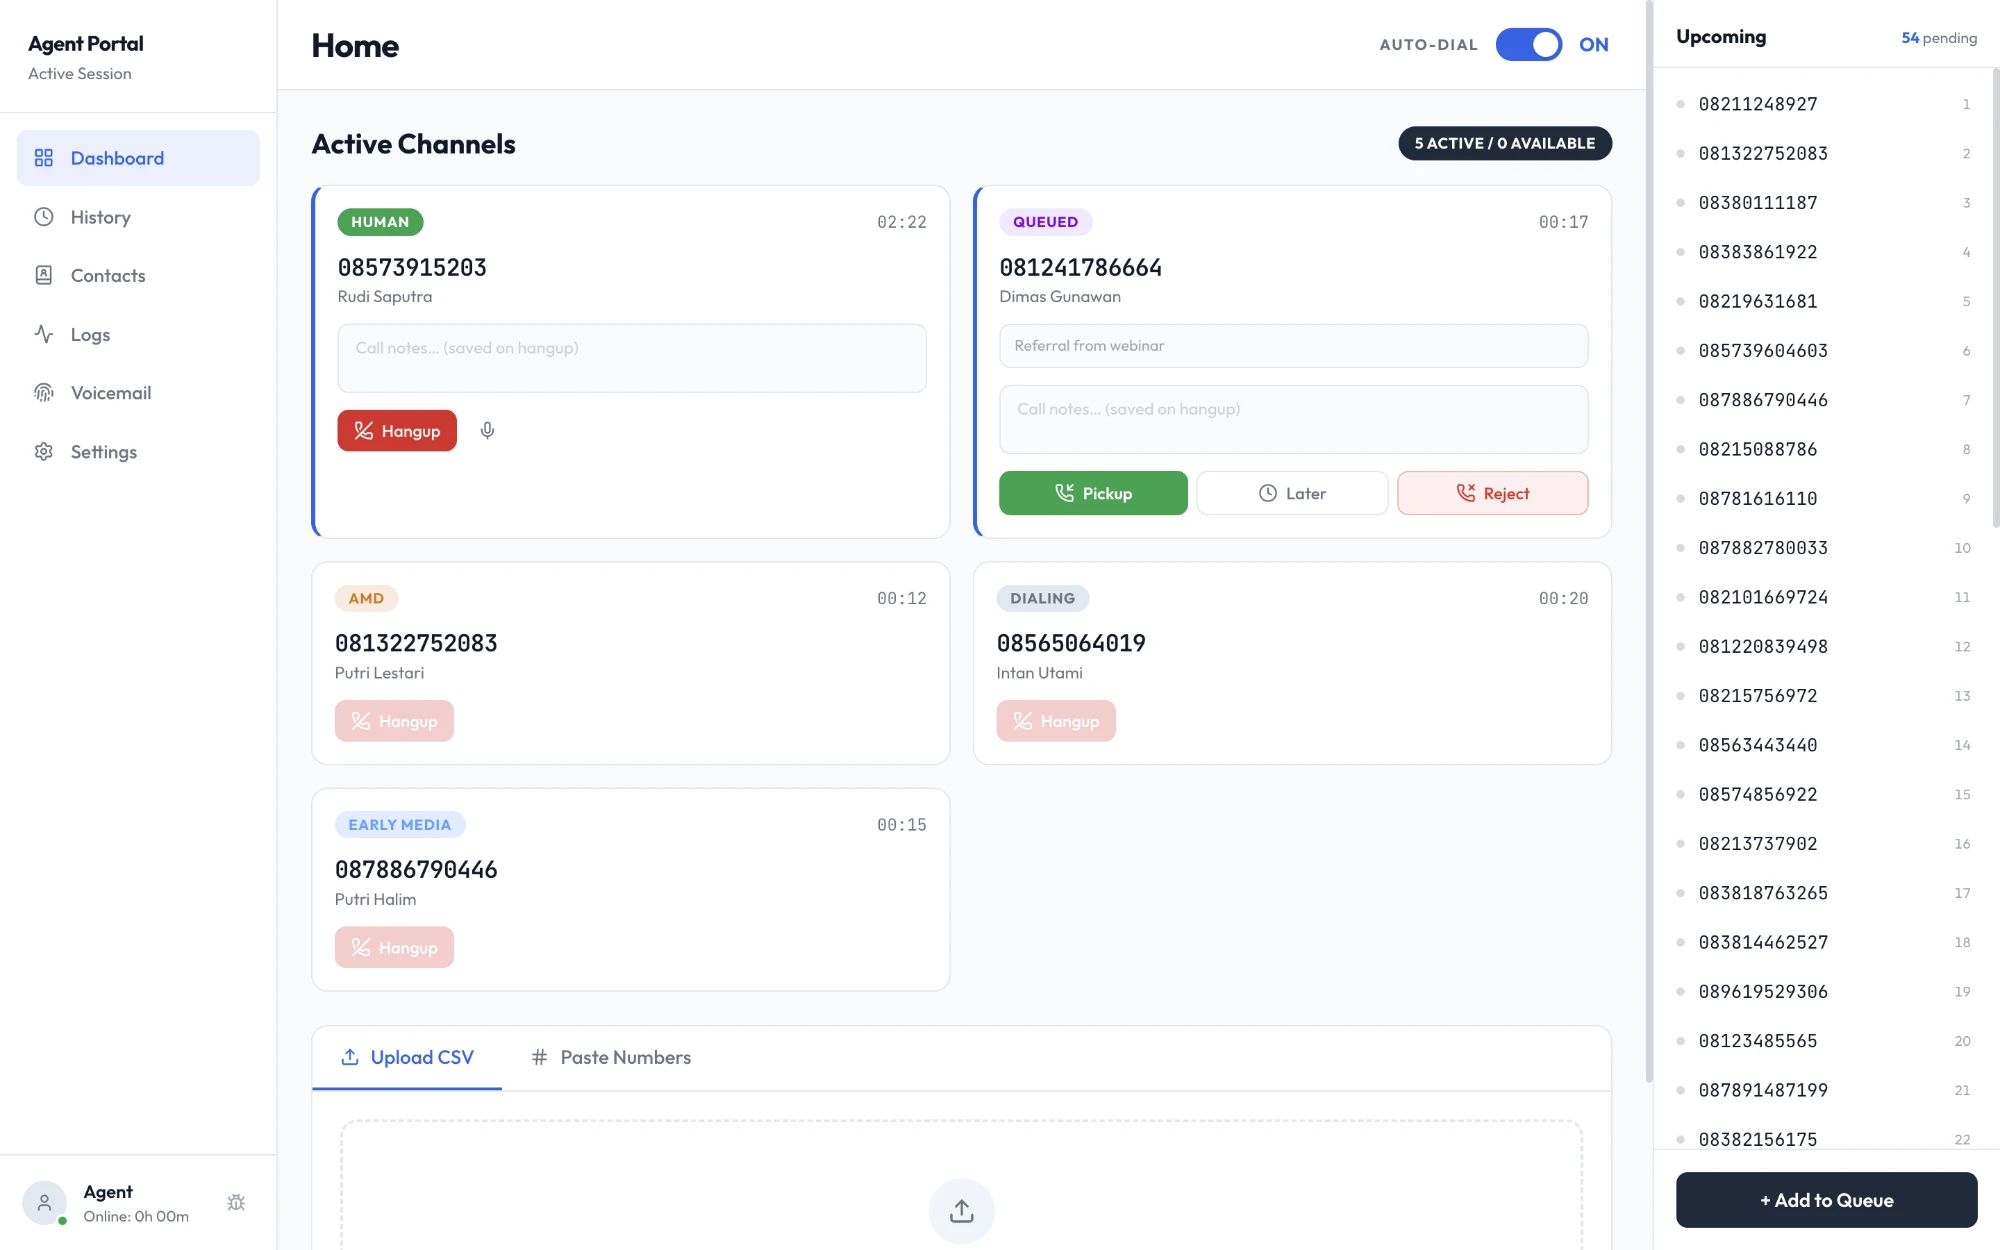Click the Agent avatar icon
2000x1250 pixels.
(44, 1203)
